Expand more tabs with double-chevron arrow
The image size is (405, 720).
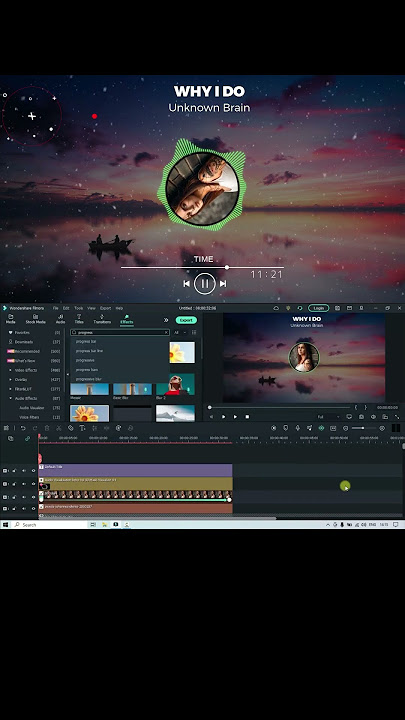(166, 320)
